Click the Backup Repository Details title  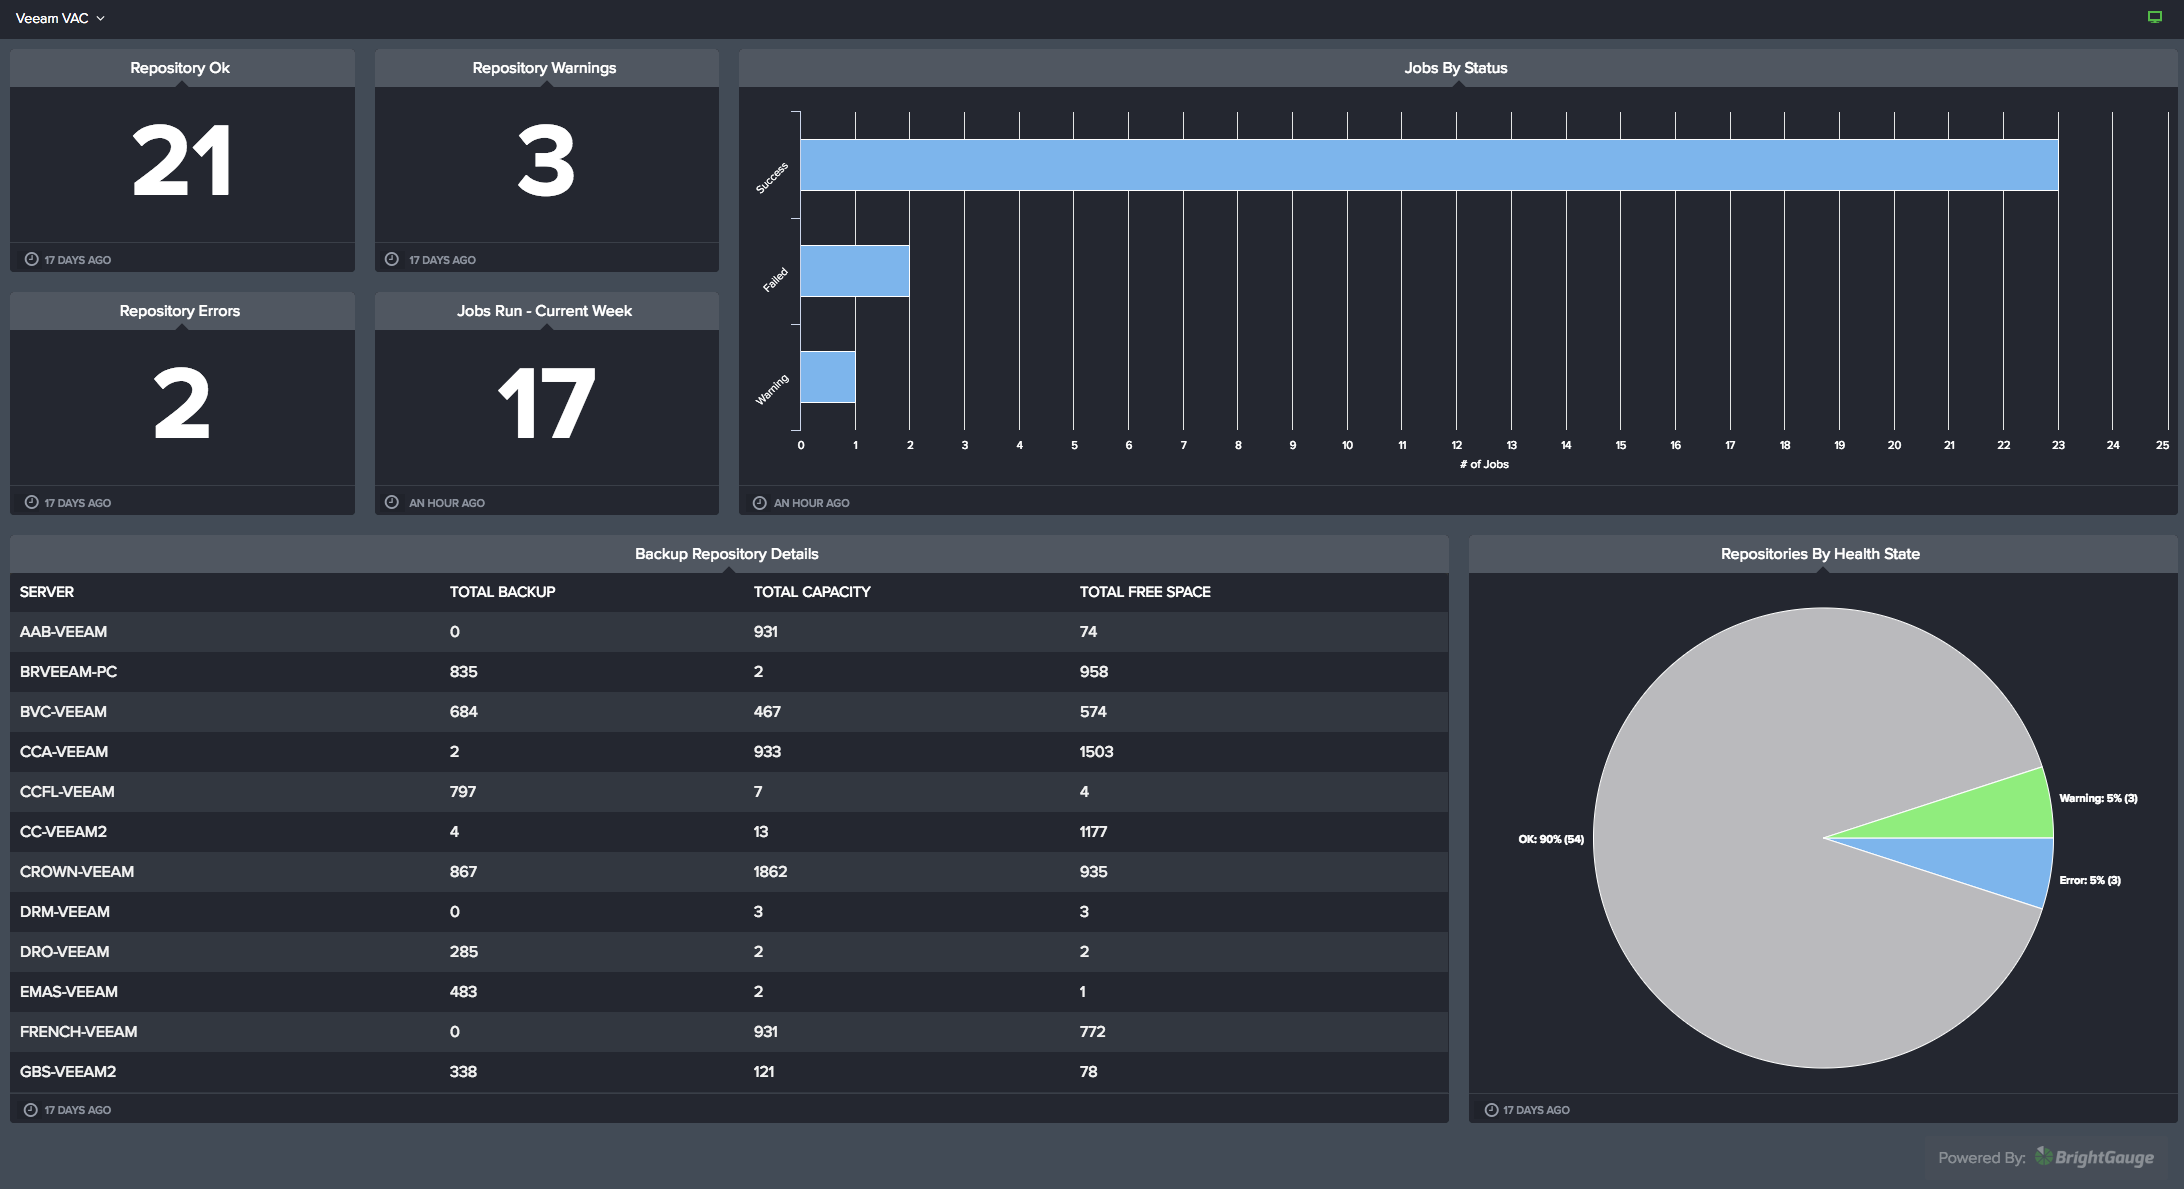tap(727, 554)
